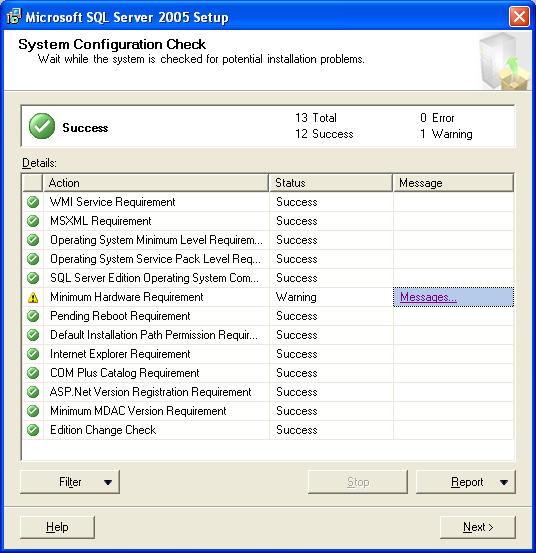Screen dimensions: 536x553
Task: Click the check icon for Edition Change Check
Action: click(33, 430)
